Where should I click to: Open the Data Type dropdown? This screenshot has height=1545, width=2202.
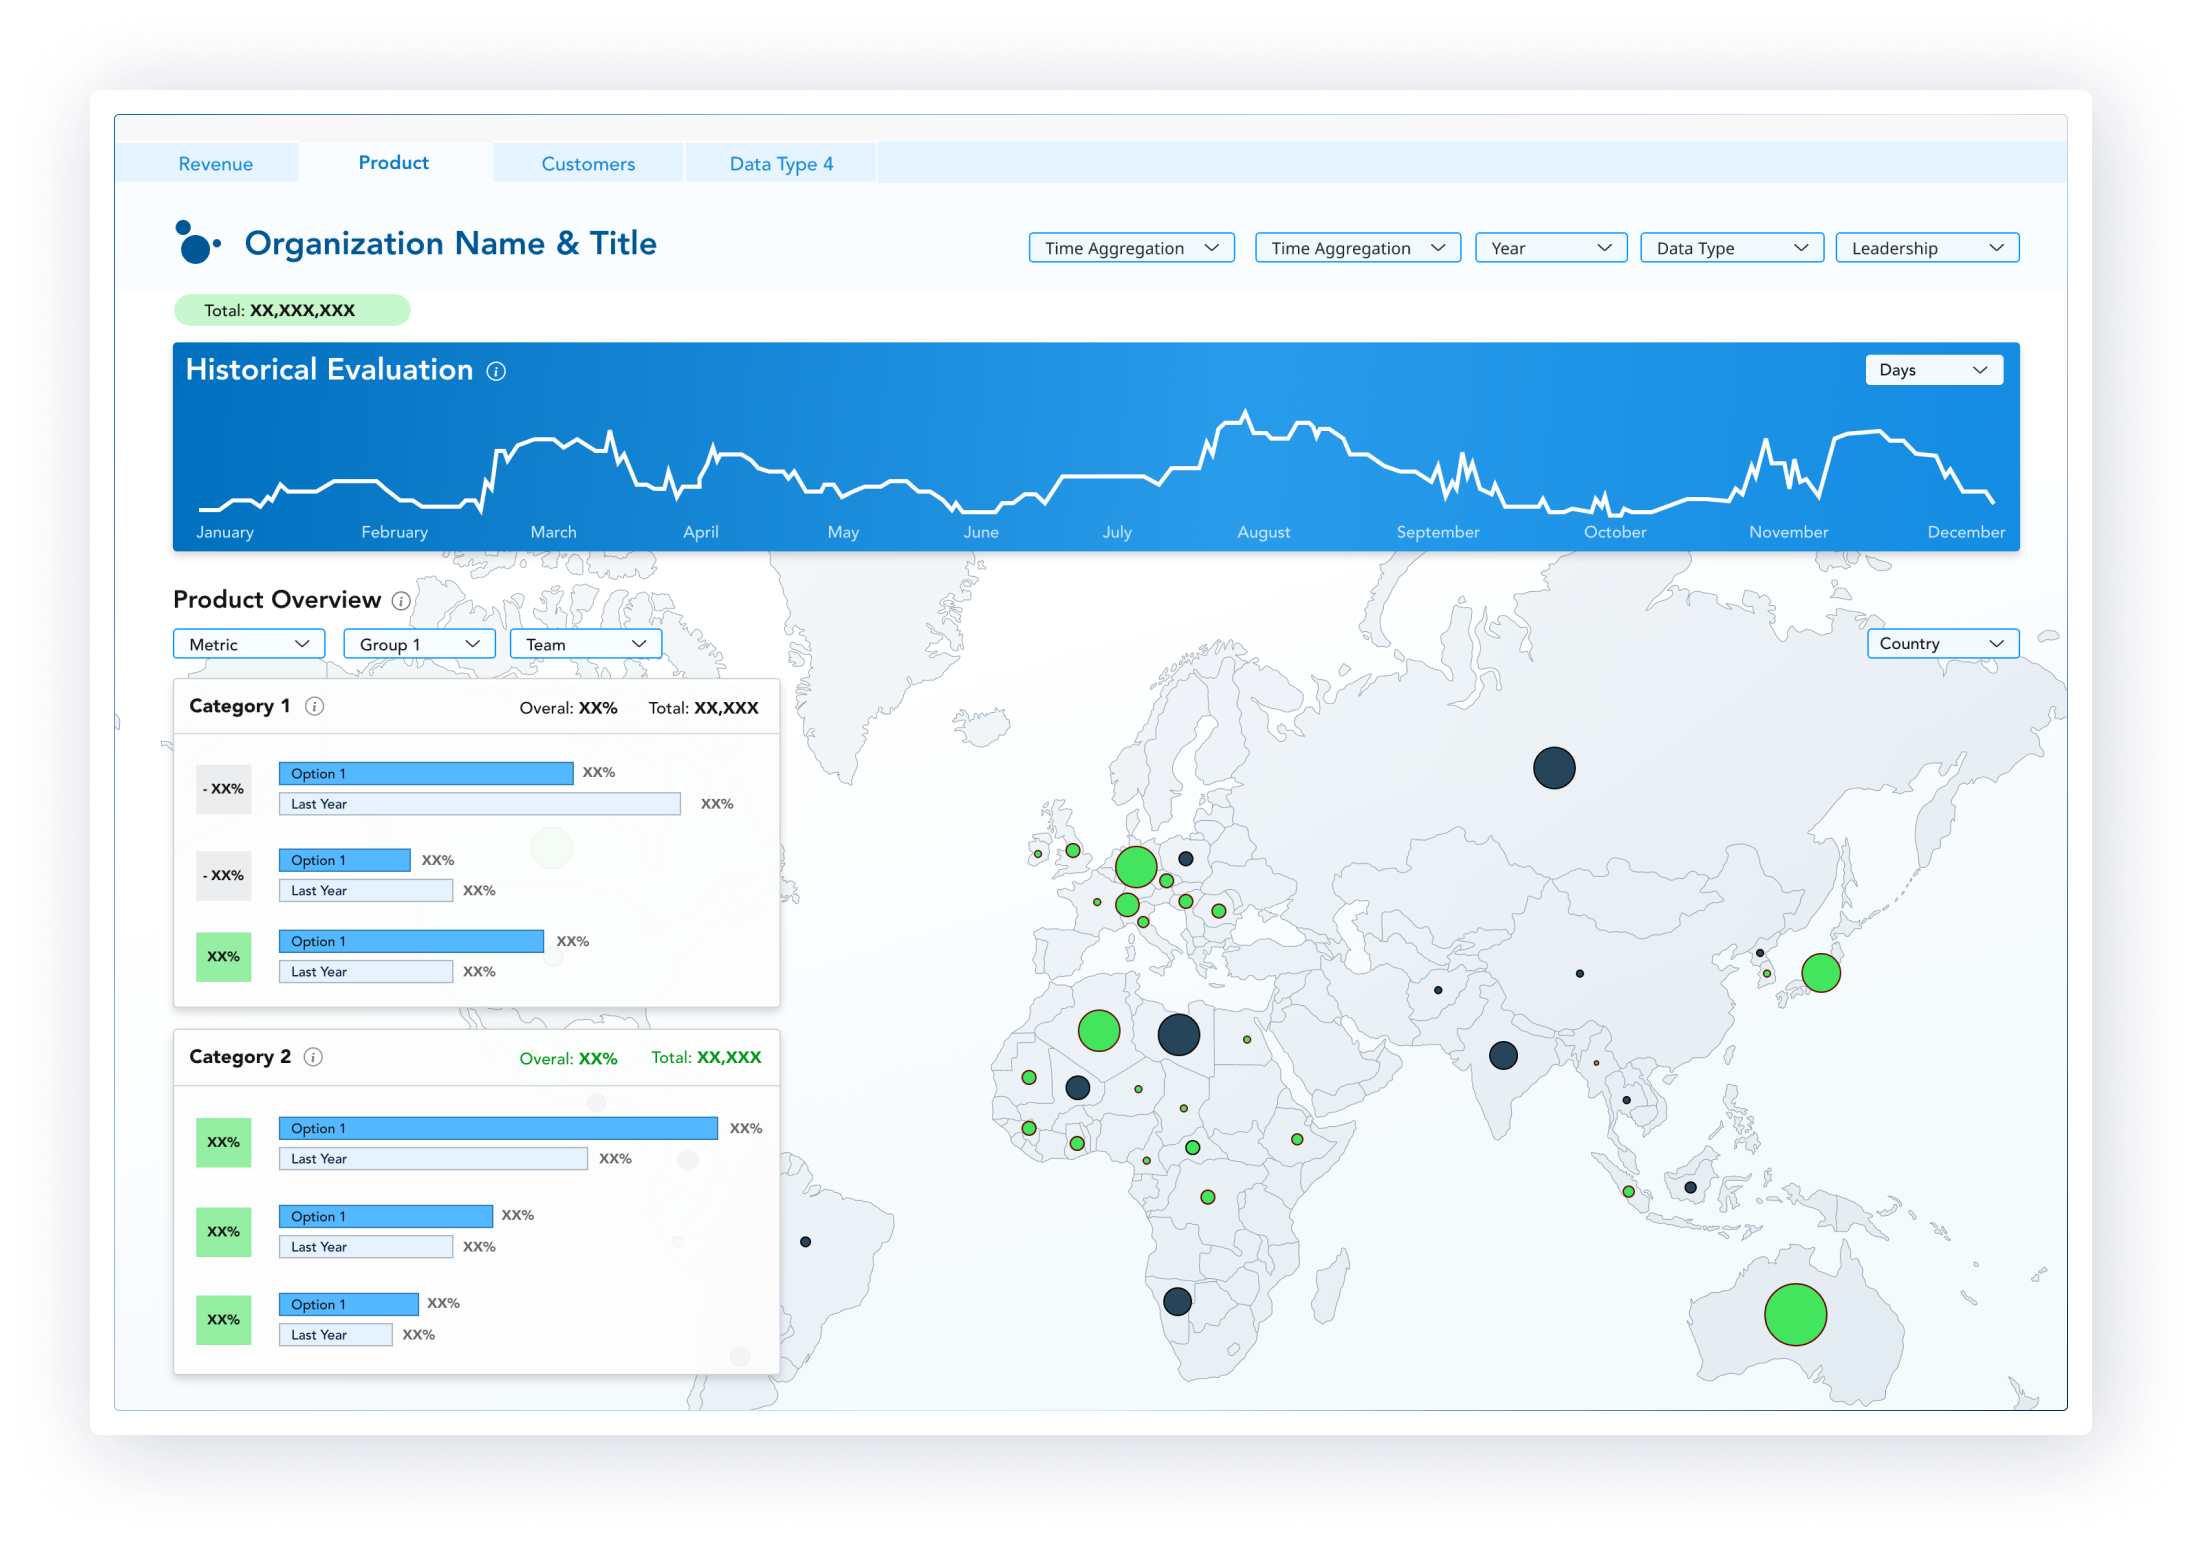[1732, 248]
